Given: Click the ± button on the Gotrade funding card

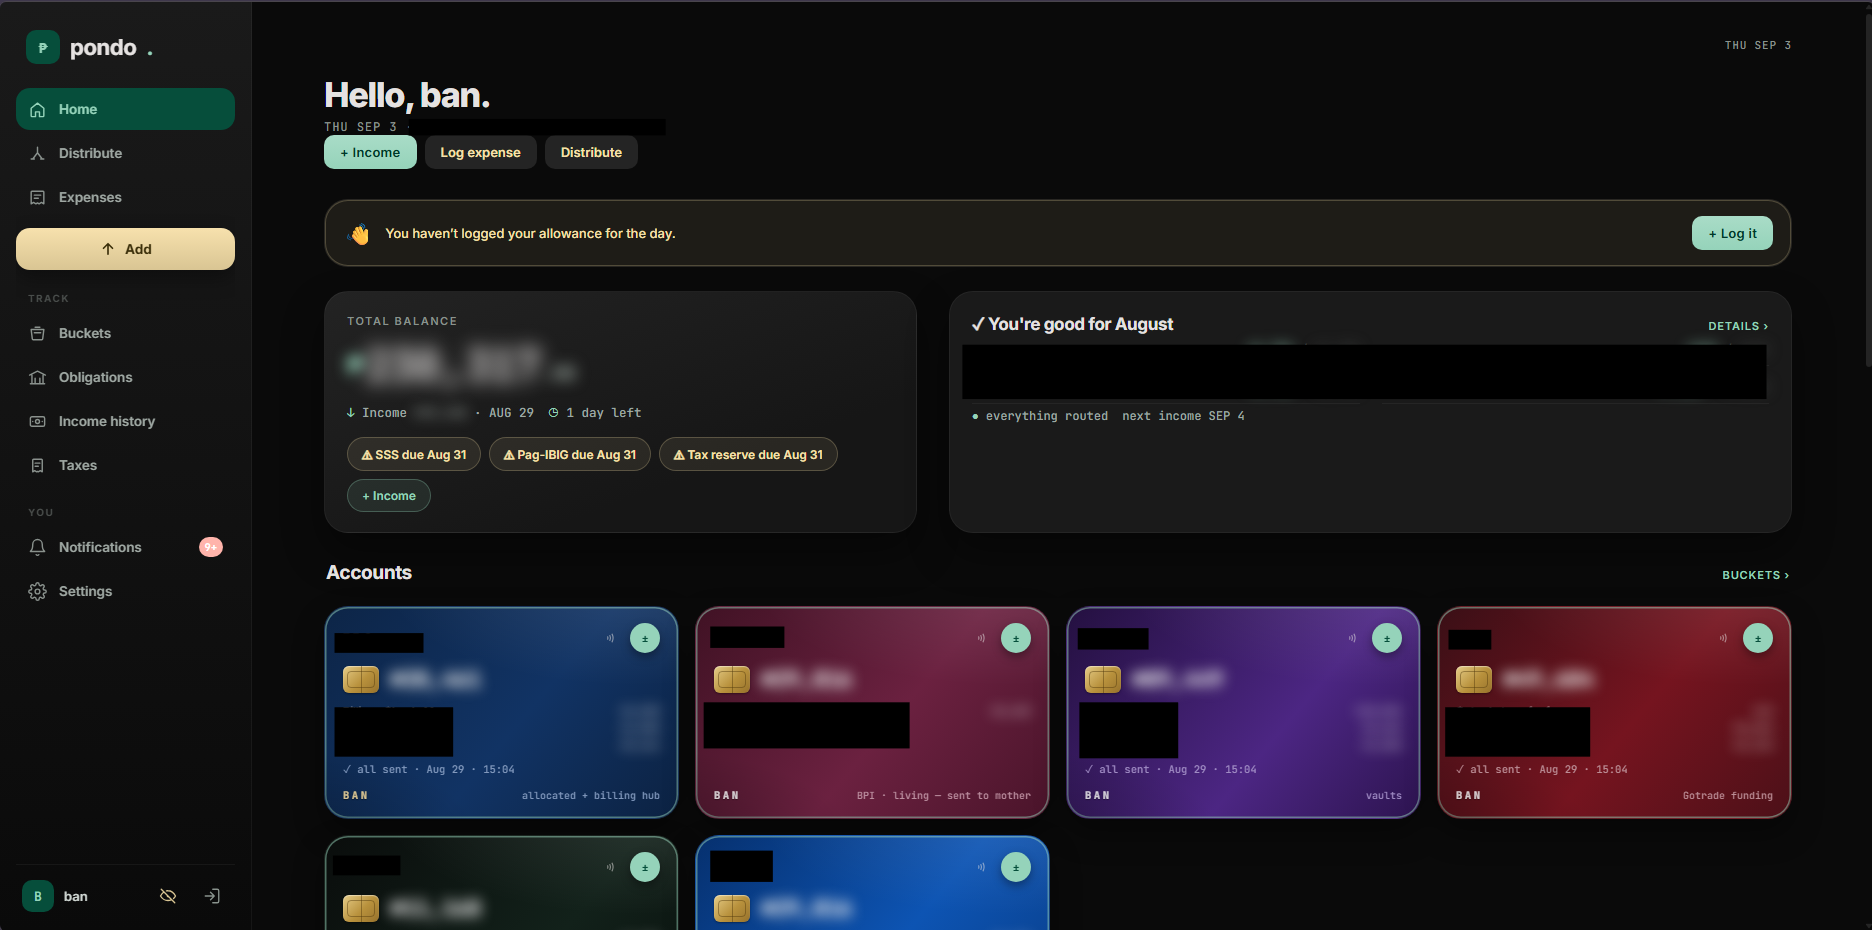Looking at the screenshot, I should tap(1758, 638).
